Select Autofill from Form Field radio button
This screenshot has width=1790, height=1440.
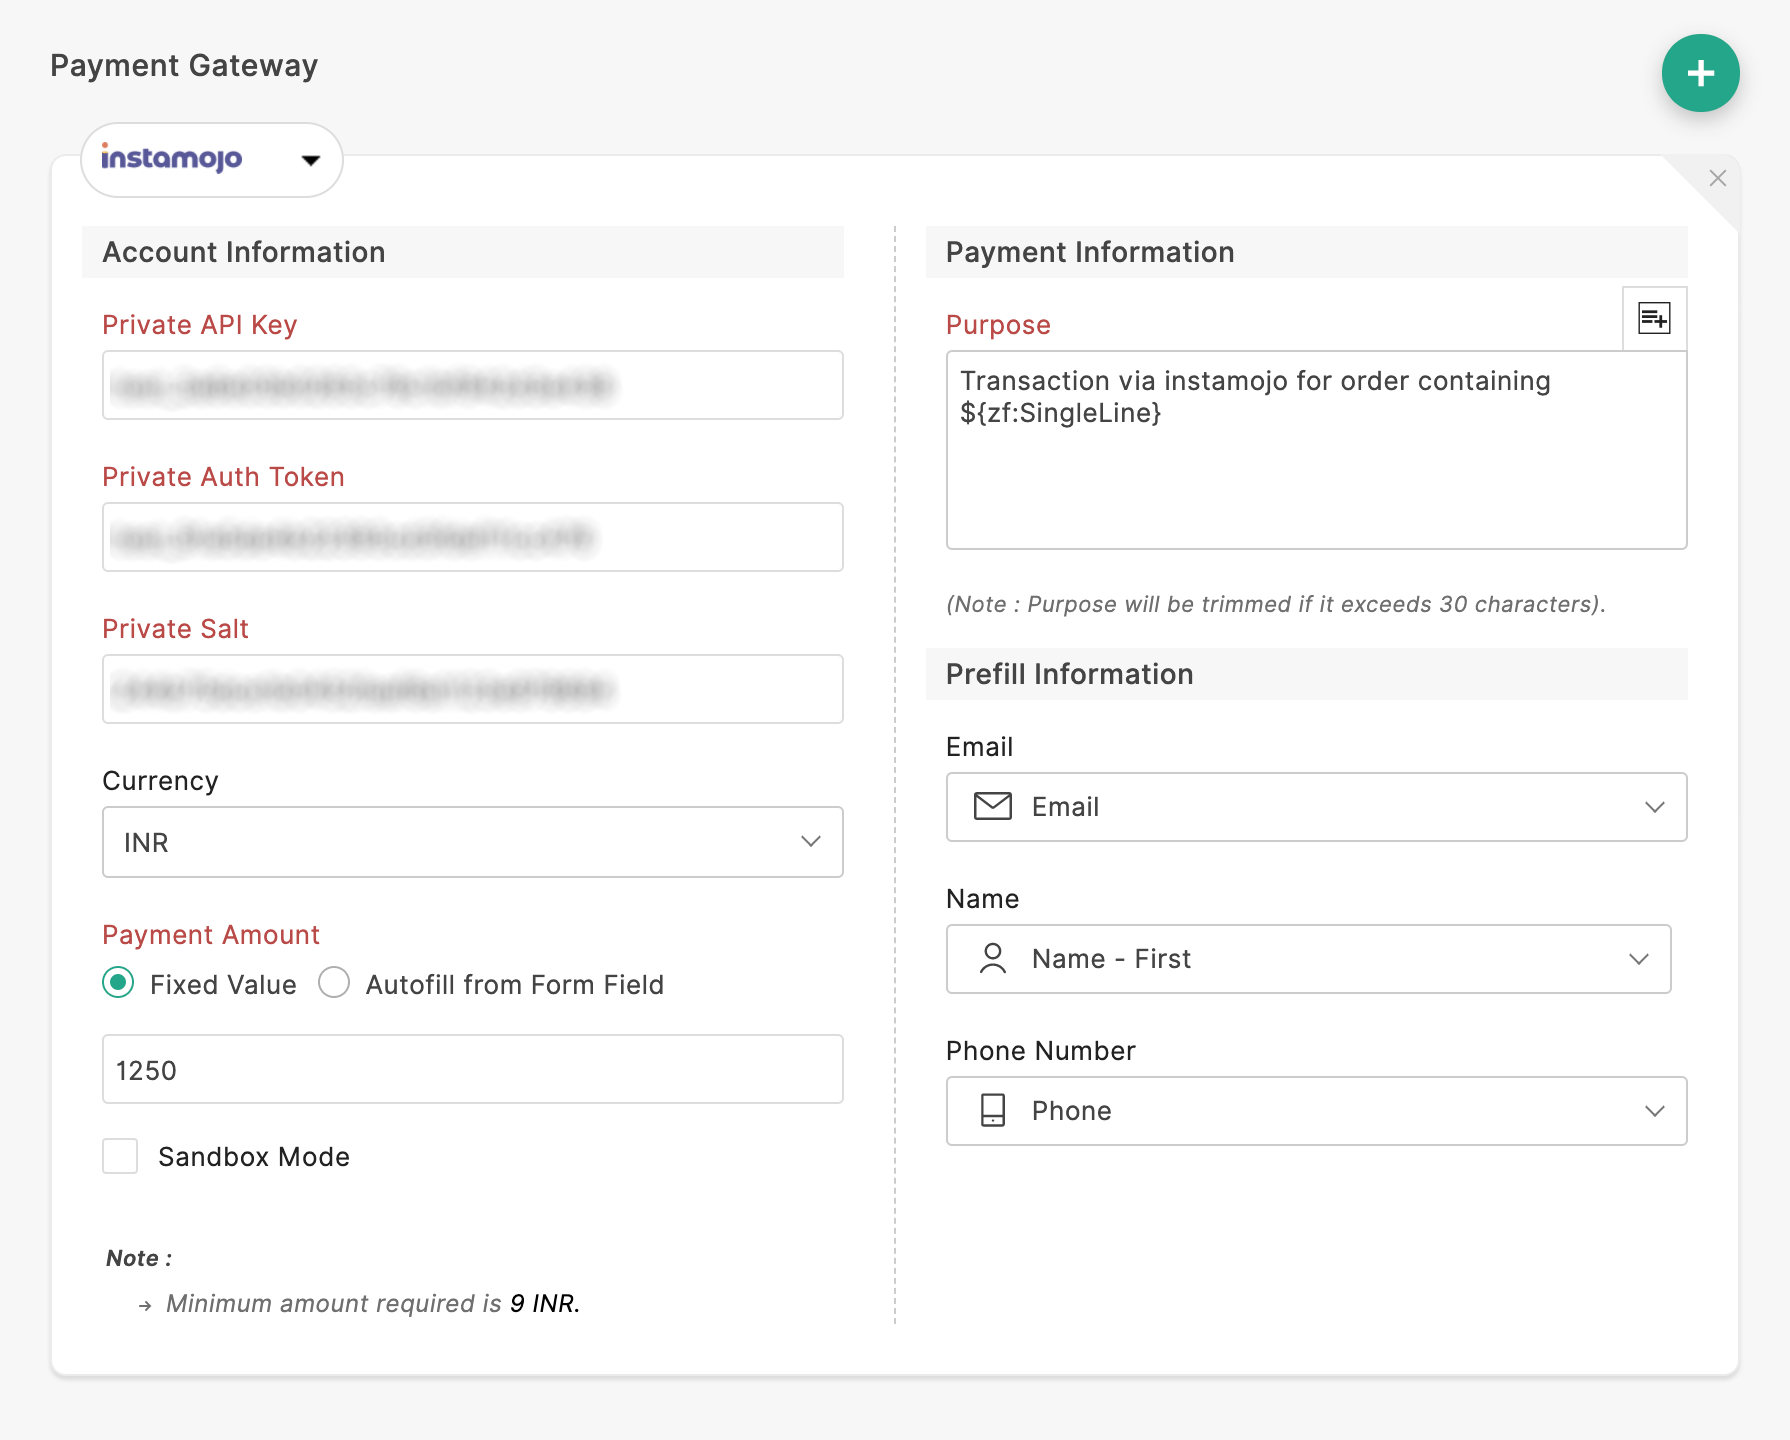coord(334,983)
